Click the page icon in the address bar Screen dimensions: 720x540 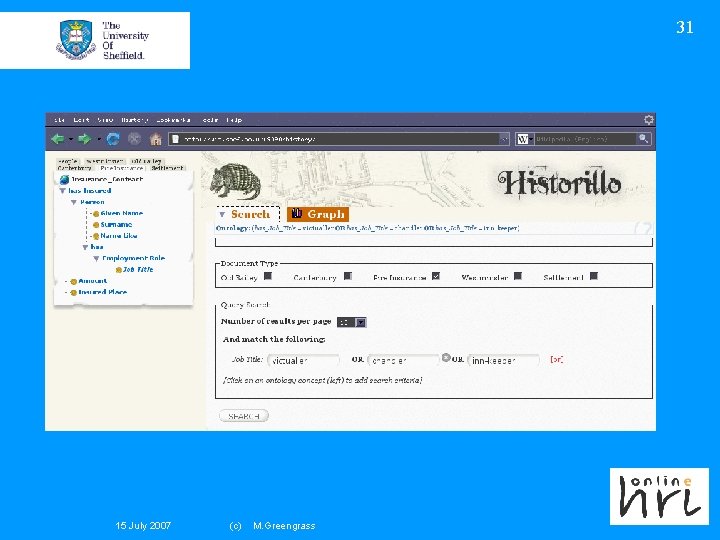point(175,139)
